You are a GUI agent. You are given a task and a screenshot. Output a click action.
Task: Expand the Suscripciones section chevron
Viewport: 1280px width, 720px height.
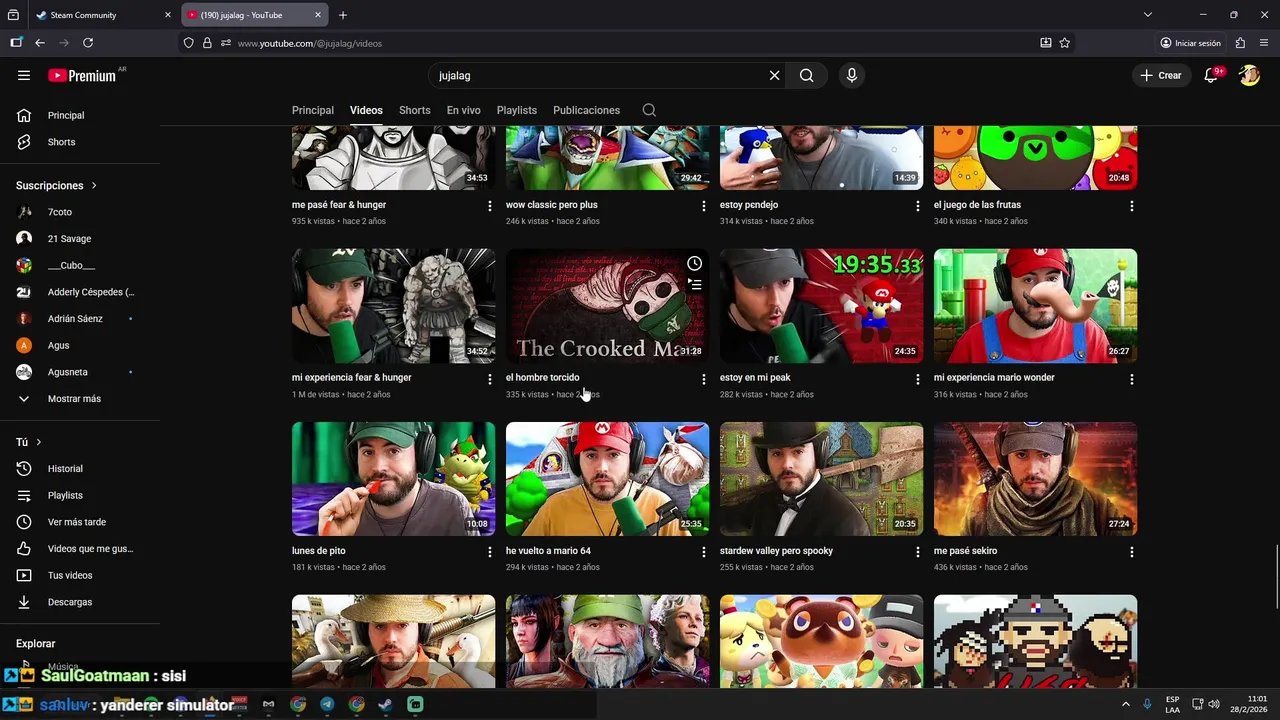pos(94,185)
